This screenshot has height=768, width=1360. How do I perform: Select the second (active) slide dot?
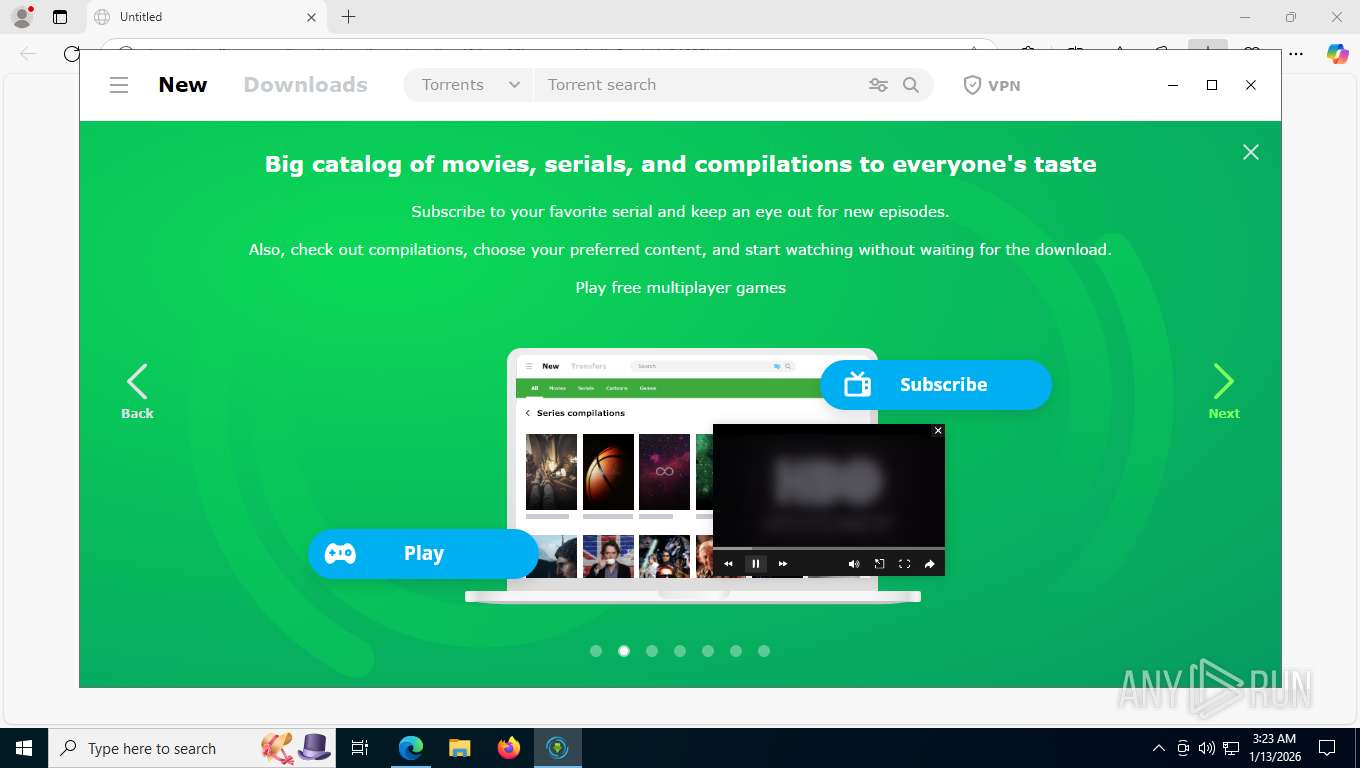[624, 651]
